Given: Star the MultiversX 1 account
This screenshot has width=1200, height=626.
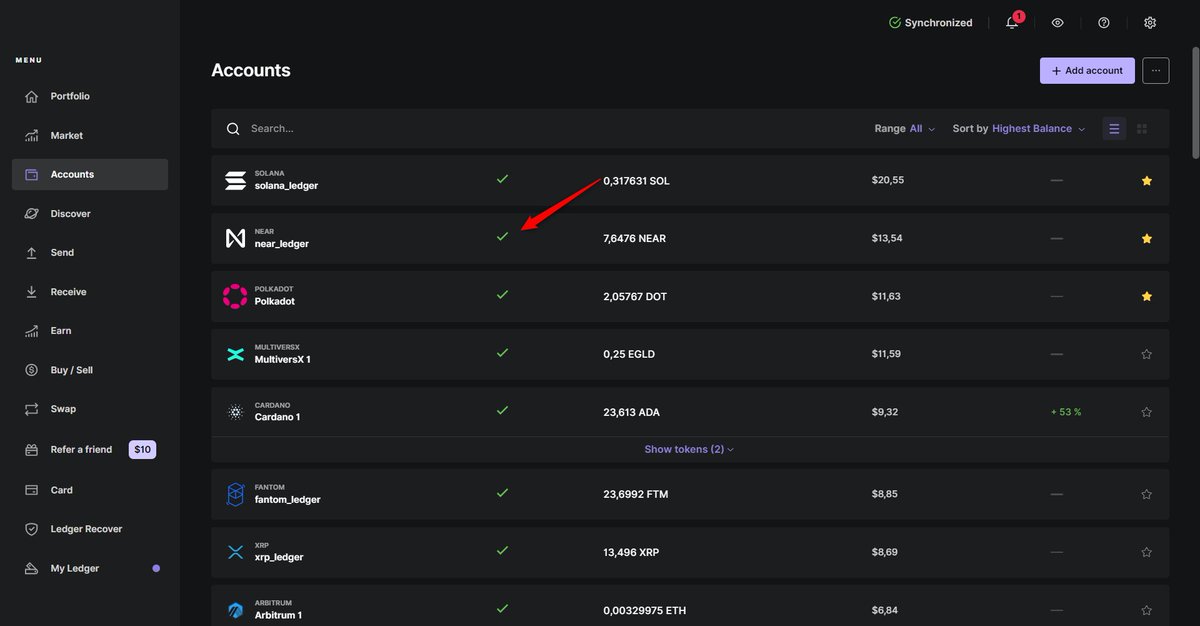Looking at the screenshot, I should coord(1147,354).
